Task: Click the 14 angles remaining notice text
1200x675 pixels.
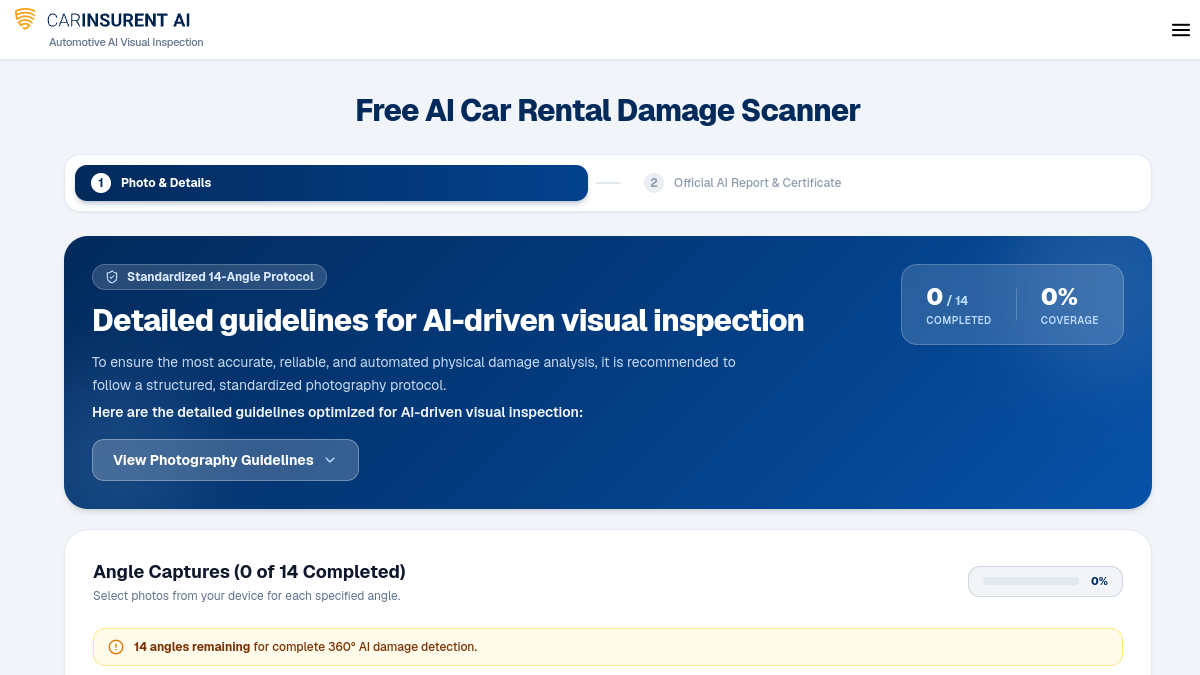Action: coord(305,647)
